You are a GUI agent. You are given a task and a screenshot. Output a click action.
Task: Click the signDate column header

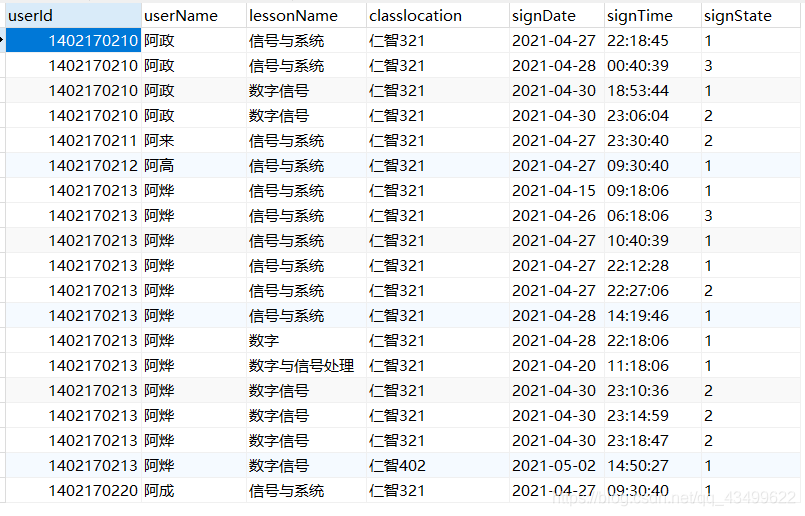click(x=557, y=15)
